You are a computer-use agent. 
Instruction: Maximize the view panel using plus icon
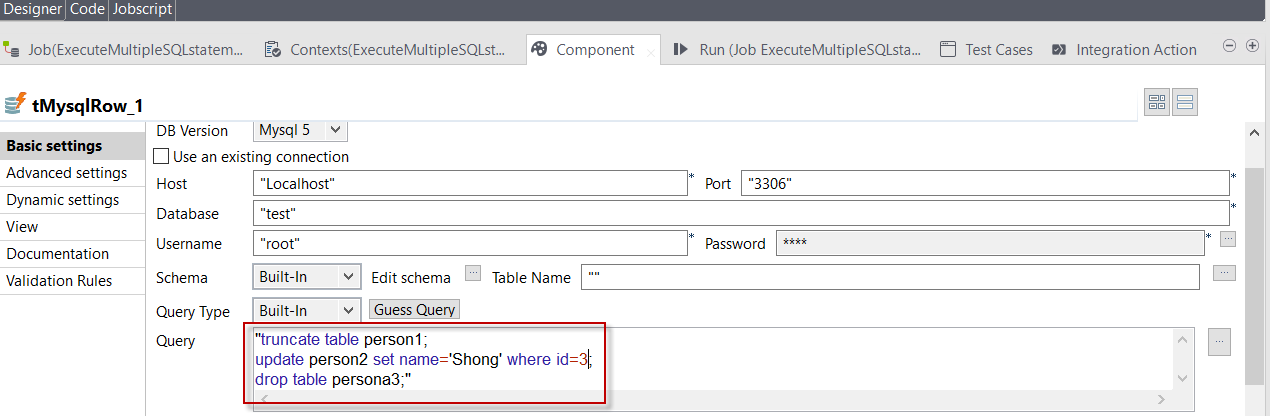coord(1252,46)
